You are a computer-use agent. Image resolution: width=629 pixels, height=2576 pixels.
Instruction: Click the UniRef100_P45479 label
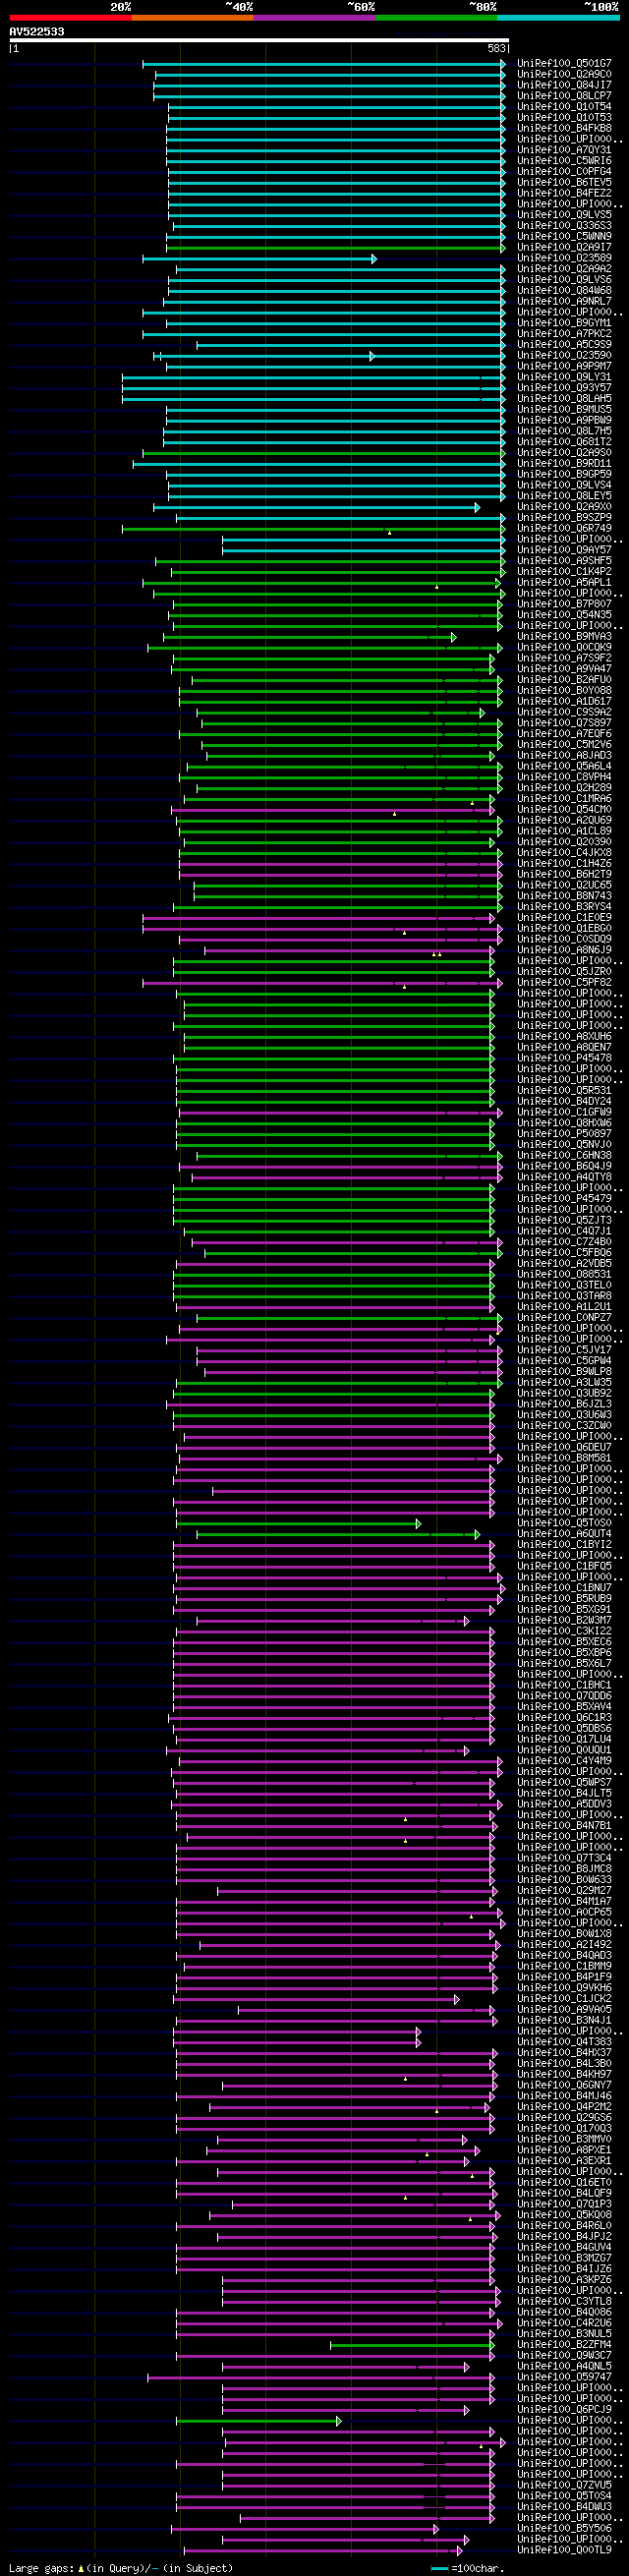565,1199
